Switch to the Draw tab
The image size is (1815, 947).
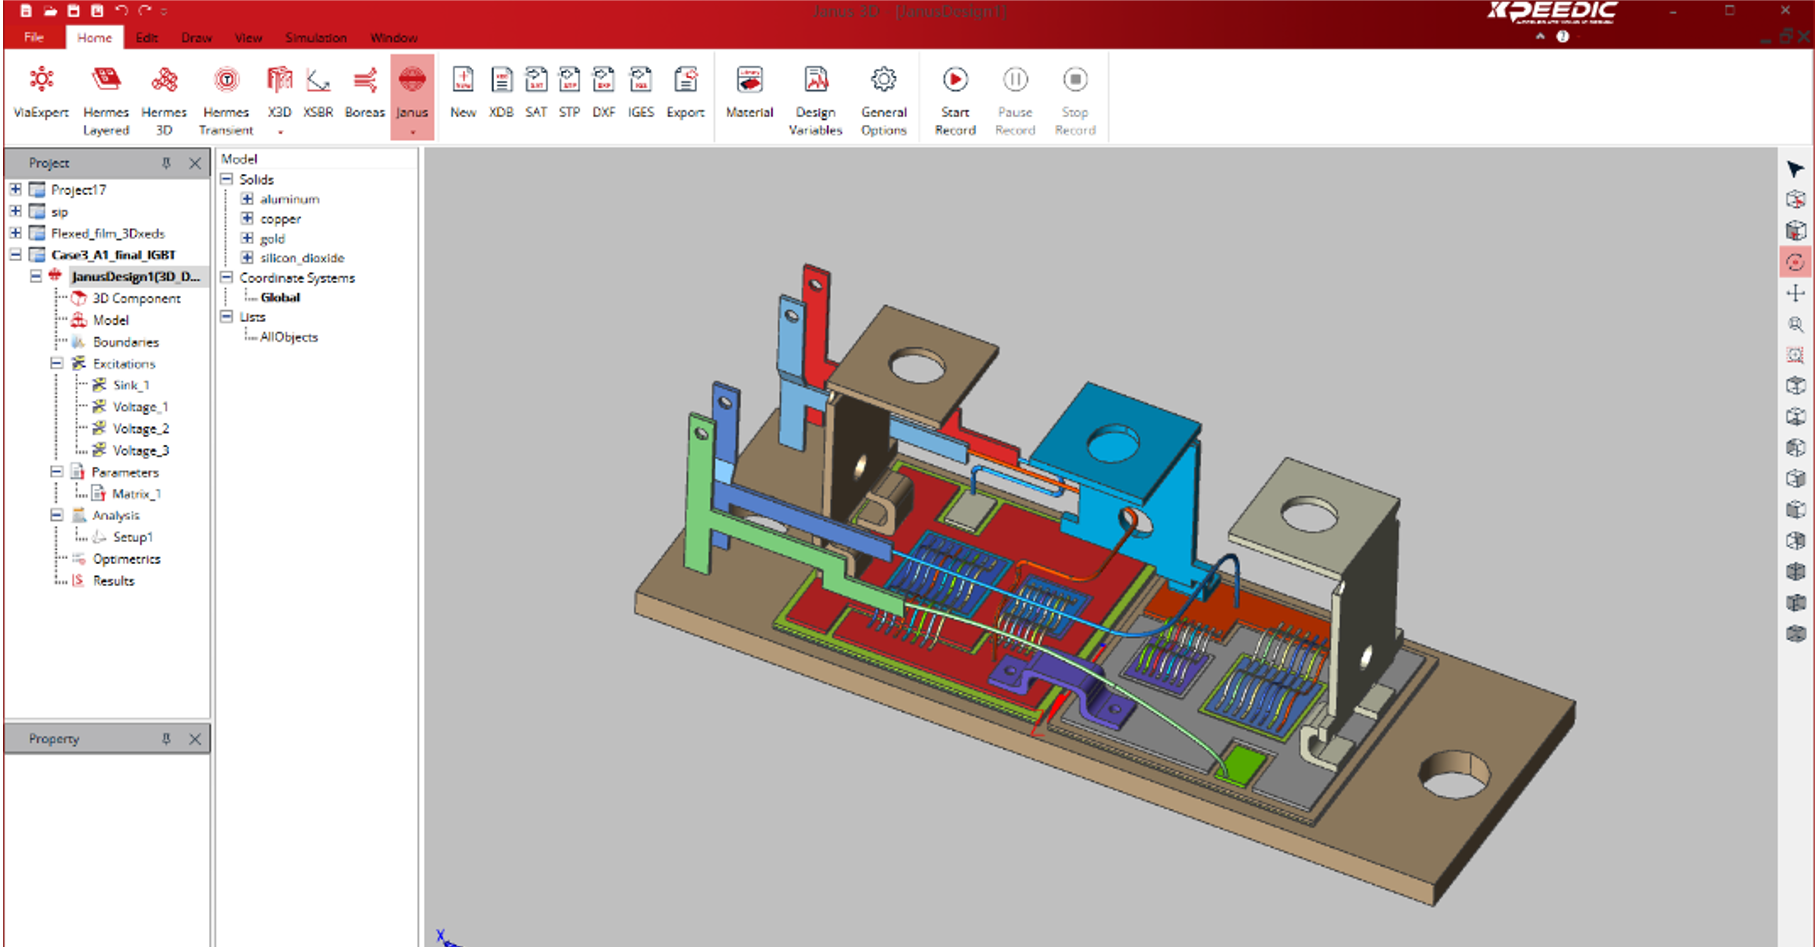coord(196,38)
